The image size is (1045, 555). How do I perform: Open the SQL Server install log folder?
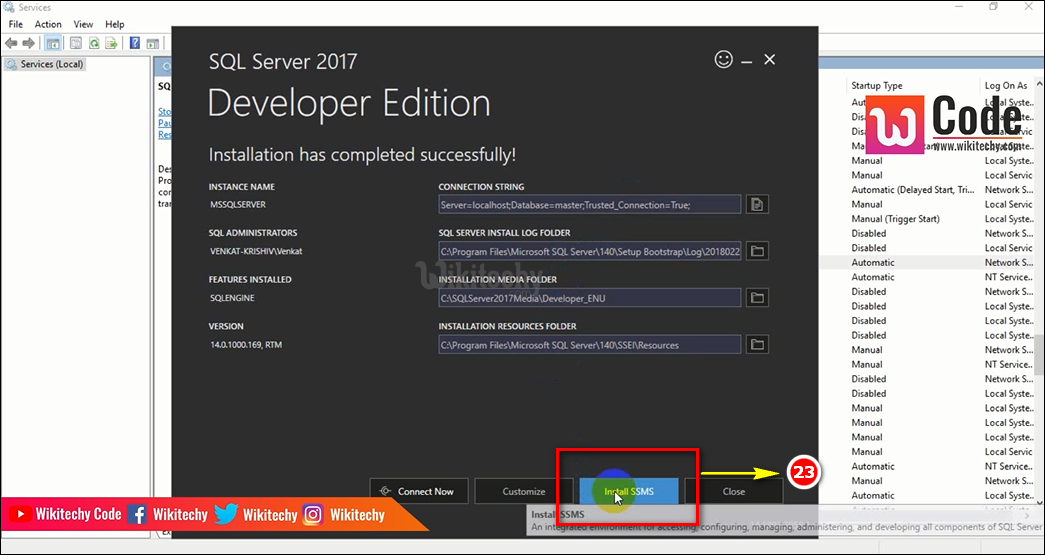(757, 251)
